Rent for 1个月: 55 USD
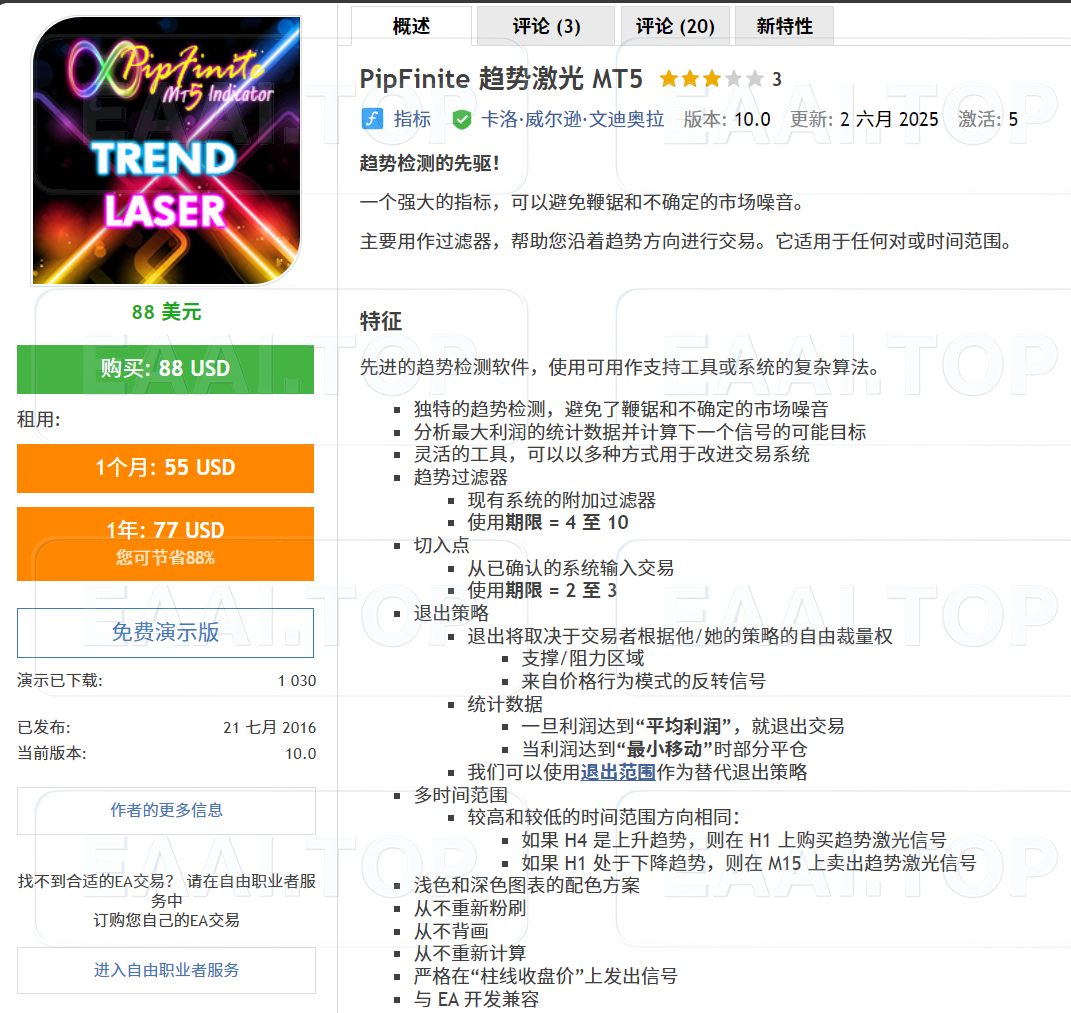 pyautogui.click(x=165, y=468)
